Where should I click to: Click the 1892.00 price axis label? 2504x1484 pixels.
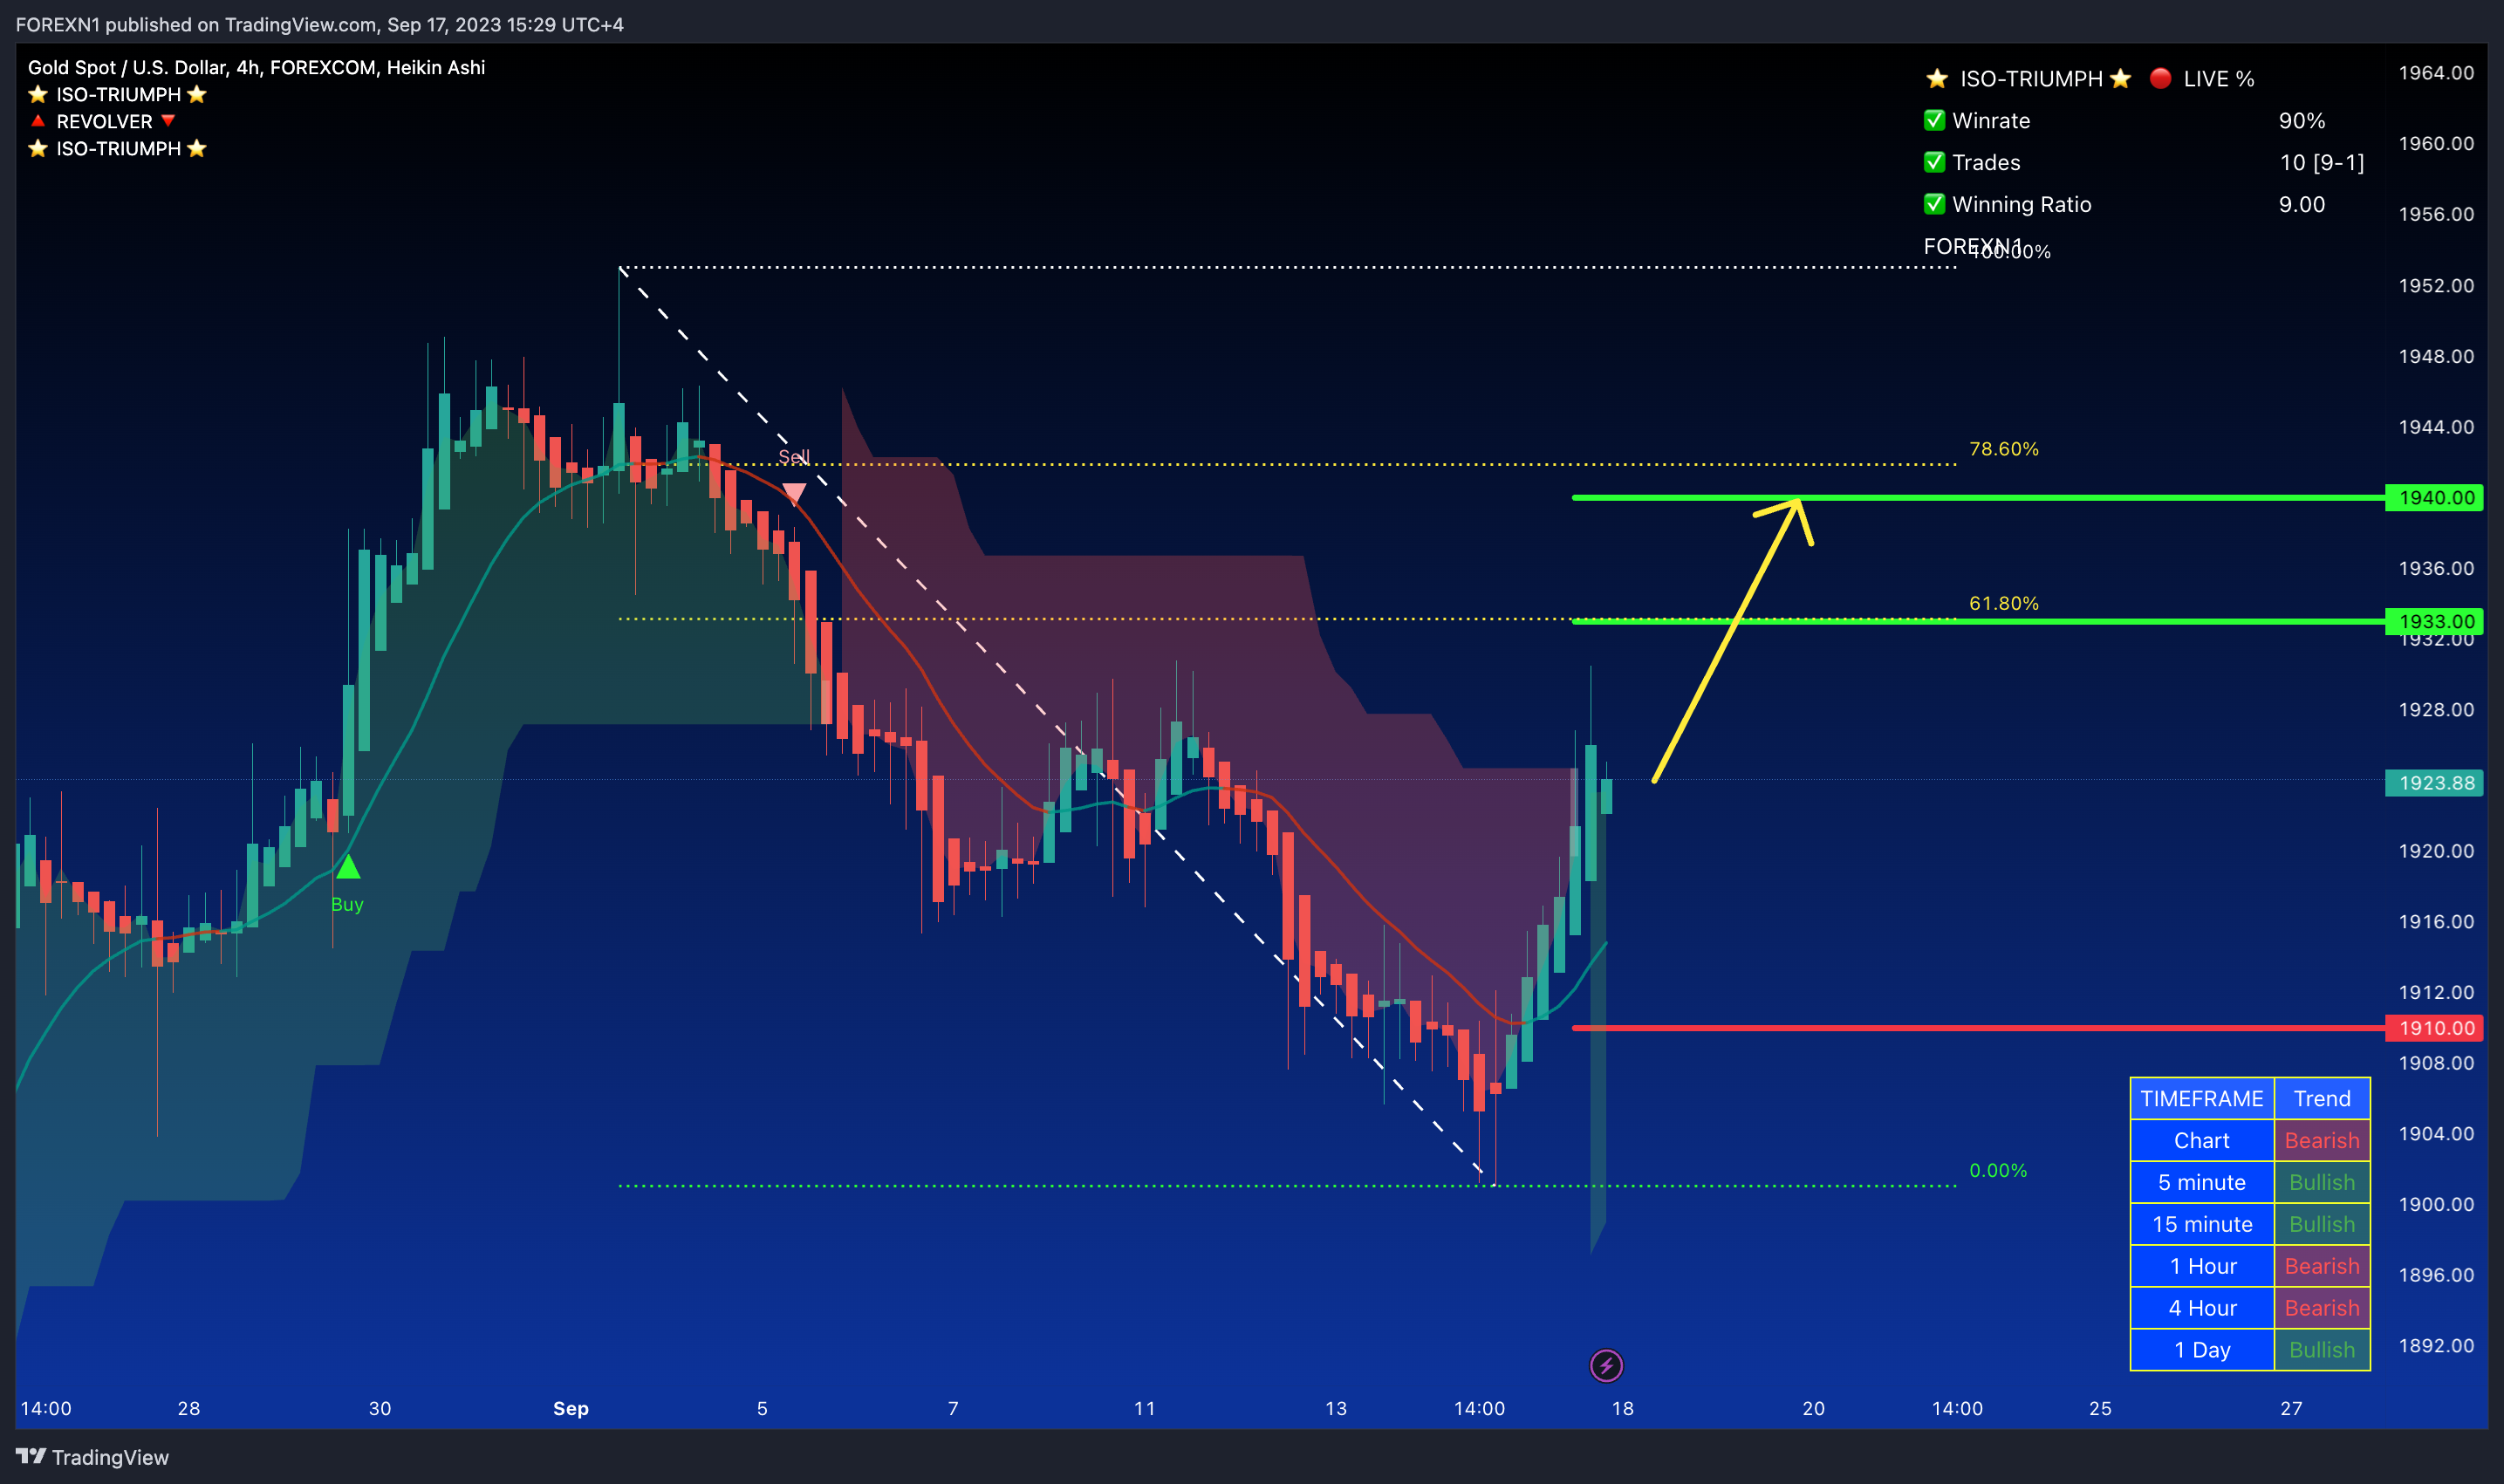pyautogui.click(x=2436, y=1345)
